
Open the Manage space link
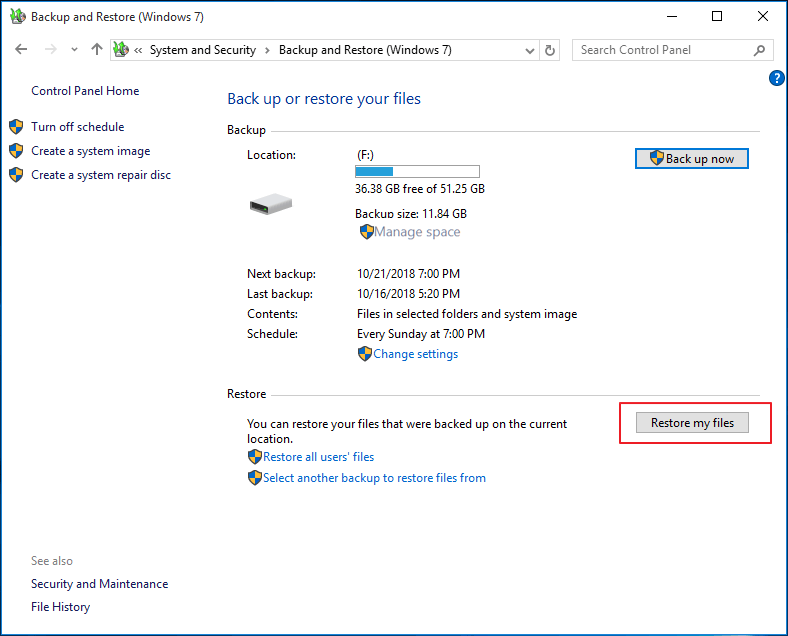(x=416, y=232)
